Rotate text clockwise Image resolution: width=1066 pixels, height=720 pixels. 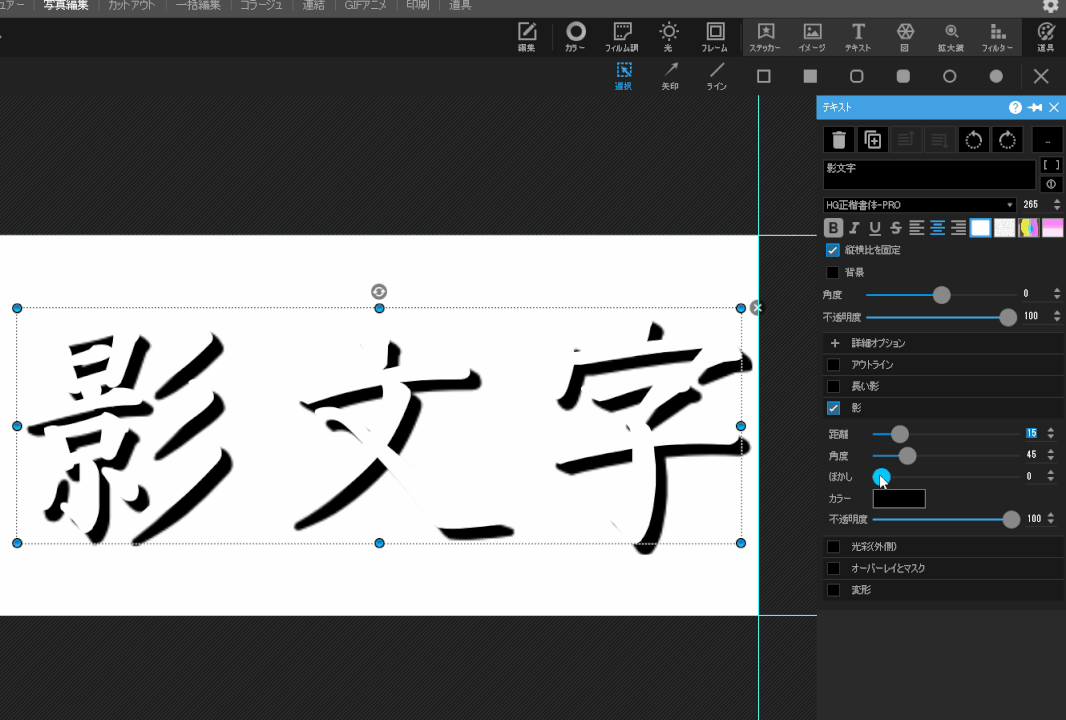point(1007,140)
